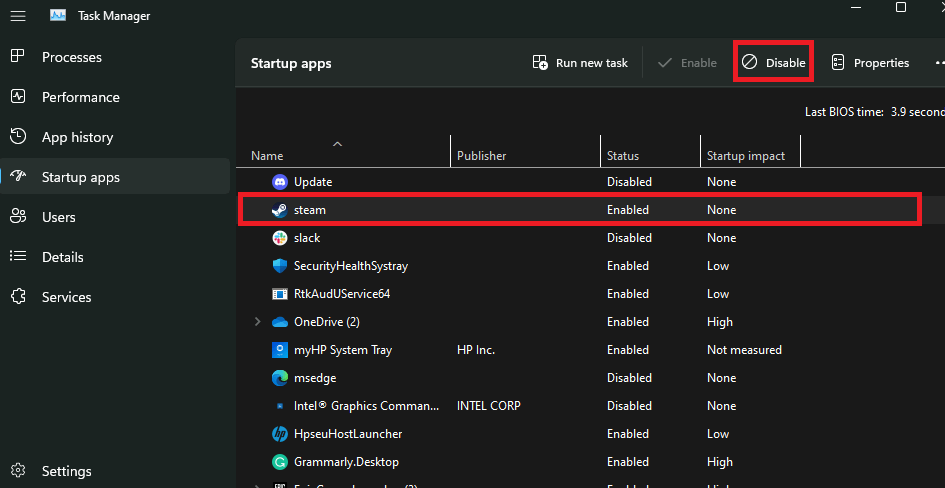
Task: Click the Disable circle-slash icon
Action: [749, 63]
